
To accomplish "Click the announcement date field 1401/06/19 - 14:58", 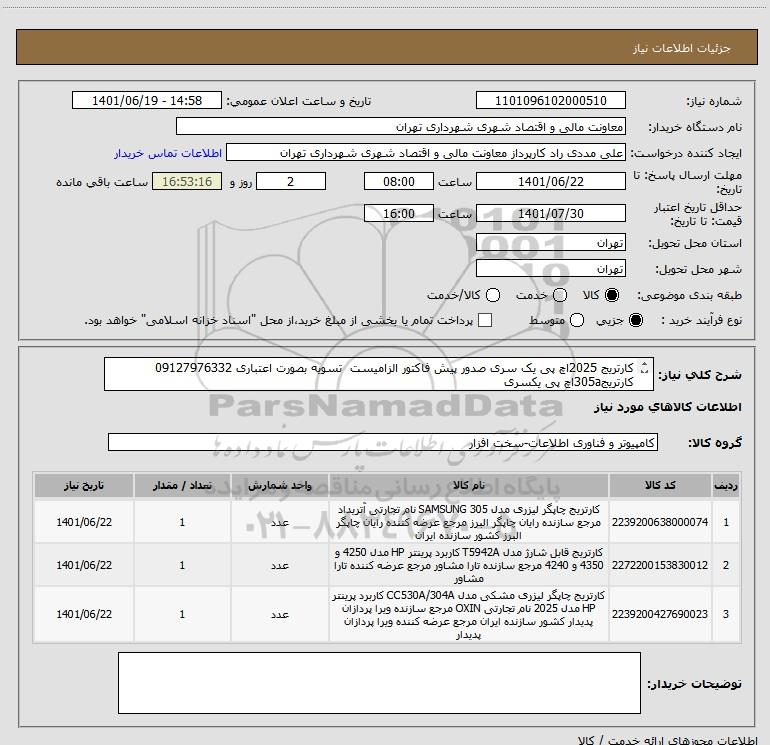I will [x=147, y=101].
